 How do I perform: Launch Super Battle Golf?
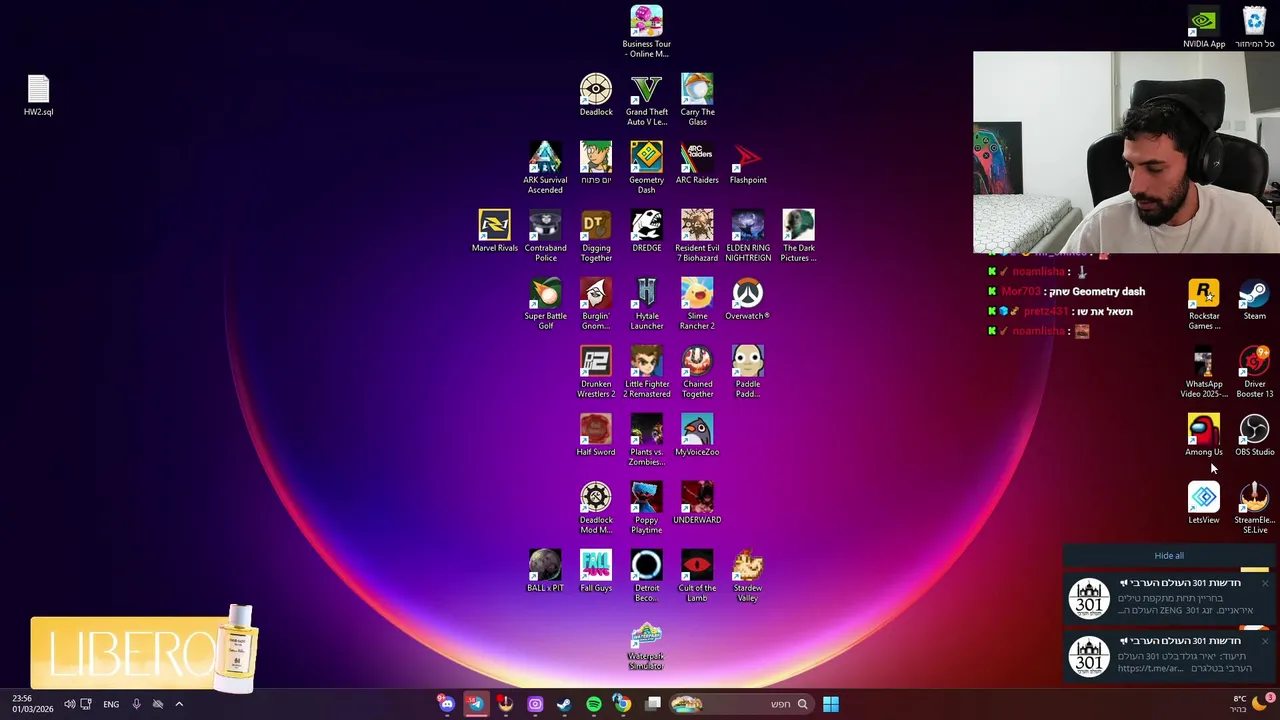click(x=545, y=303)
